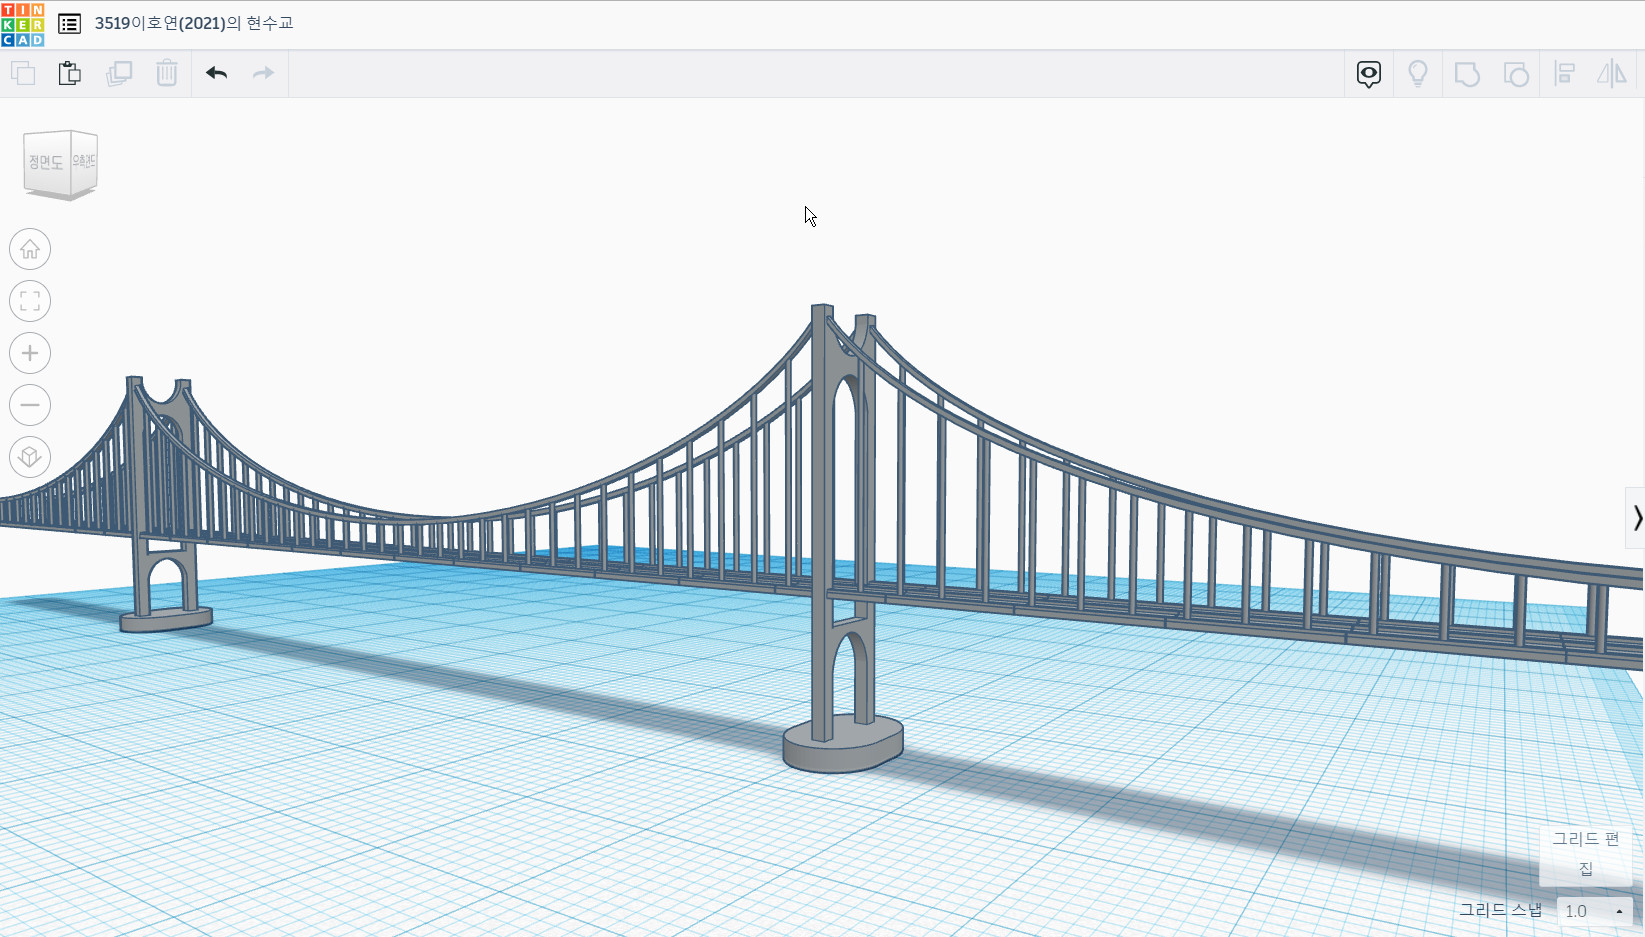Click the Group shapes icon
Image resolution: width=1645 pixels, height=937 pixels.
pos(1467,74)
